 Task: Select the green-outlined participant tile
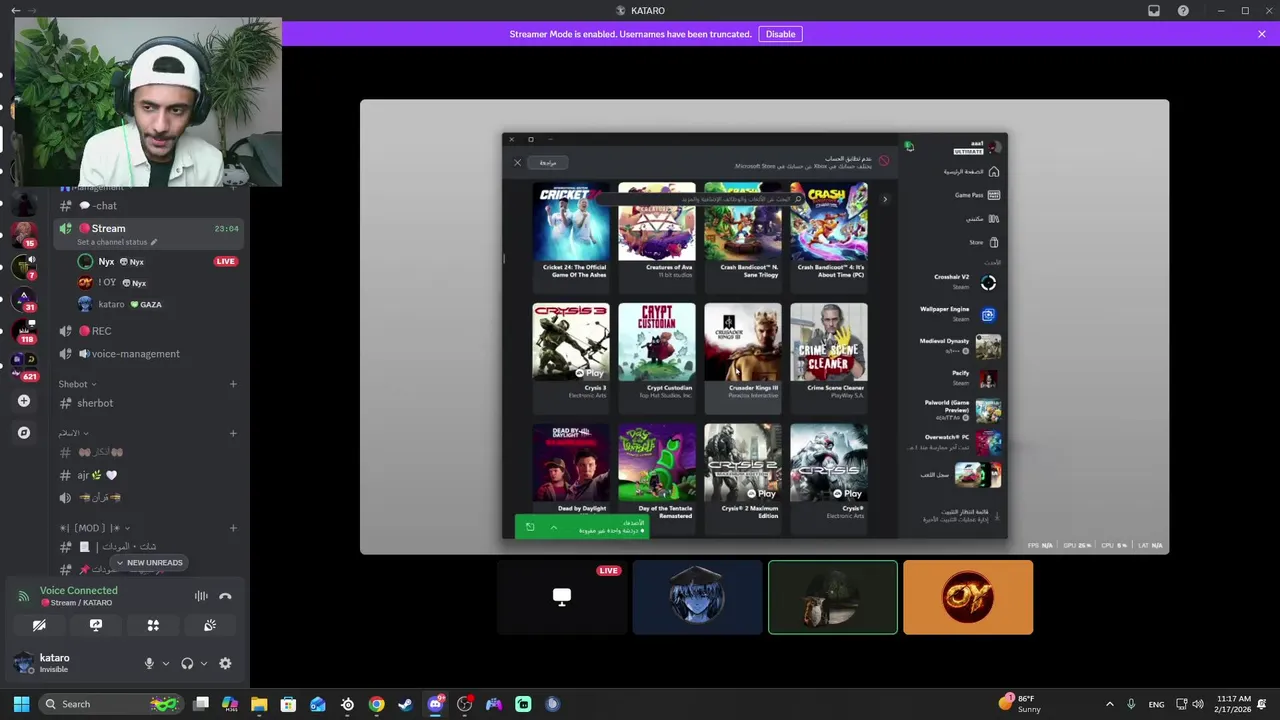coord(833,597)
